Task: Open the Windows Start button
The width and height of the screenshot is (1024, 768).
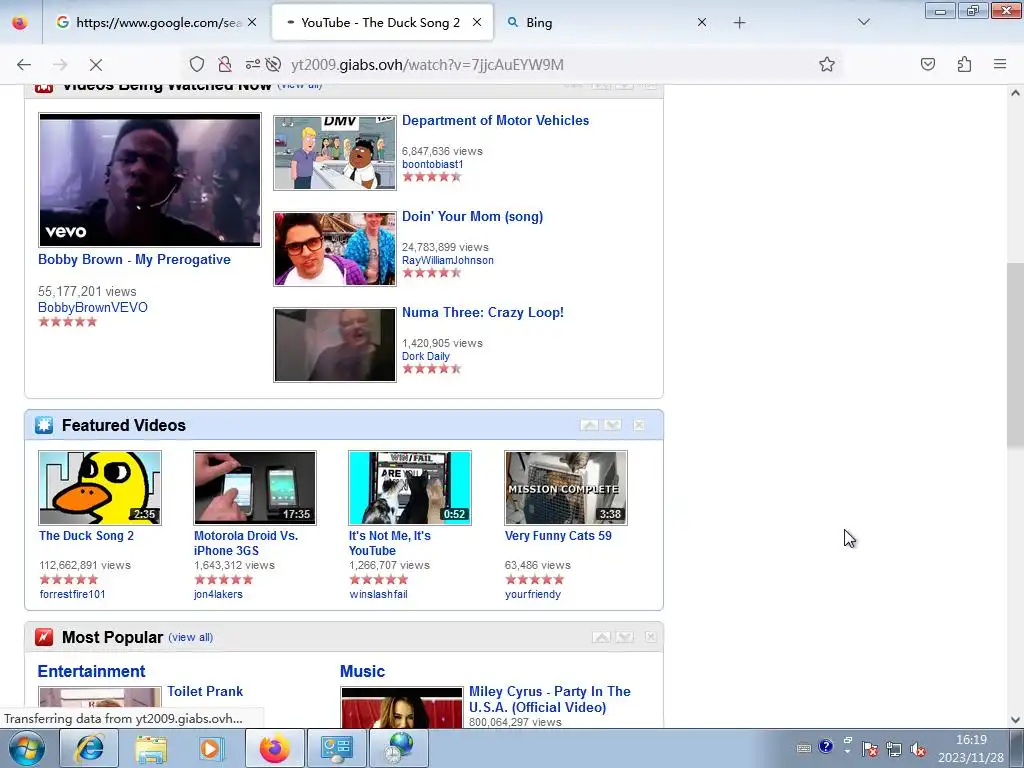Action: pyautogui.click(x=26, y=748)
